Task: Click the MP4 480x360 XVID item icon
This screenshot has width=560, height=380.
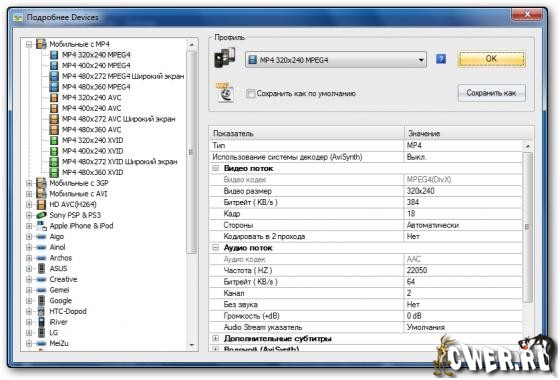Action: [54, 172]
